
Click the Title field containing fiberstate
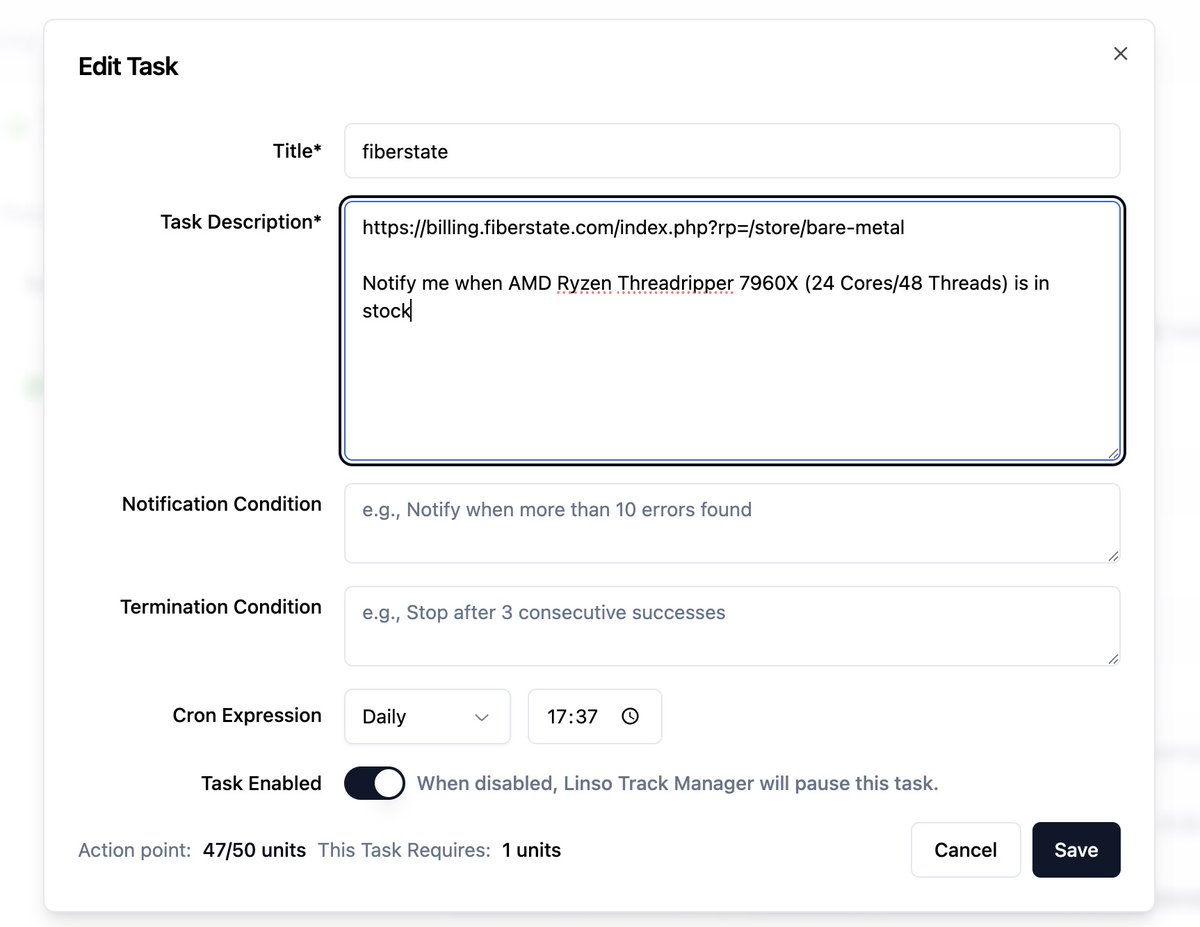[732, 151]
